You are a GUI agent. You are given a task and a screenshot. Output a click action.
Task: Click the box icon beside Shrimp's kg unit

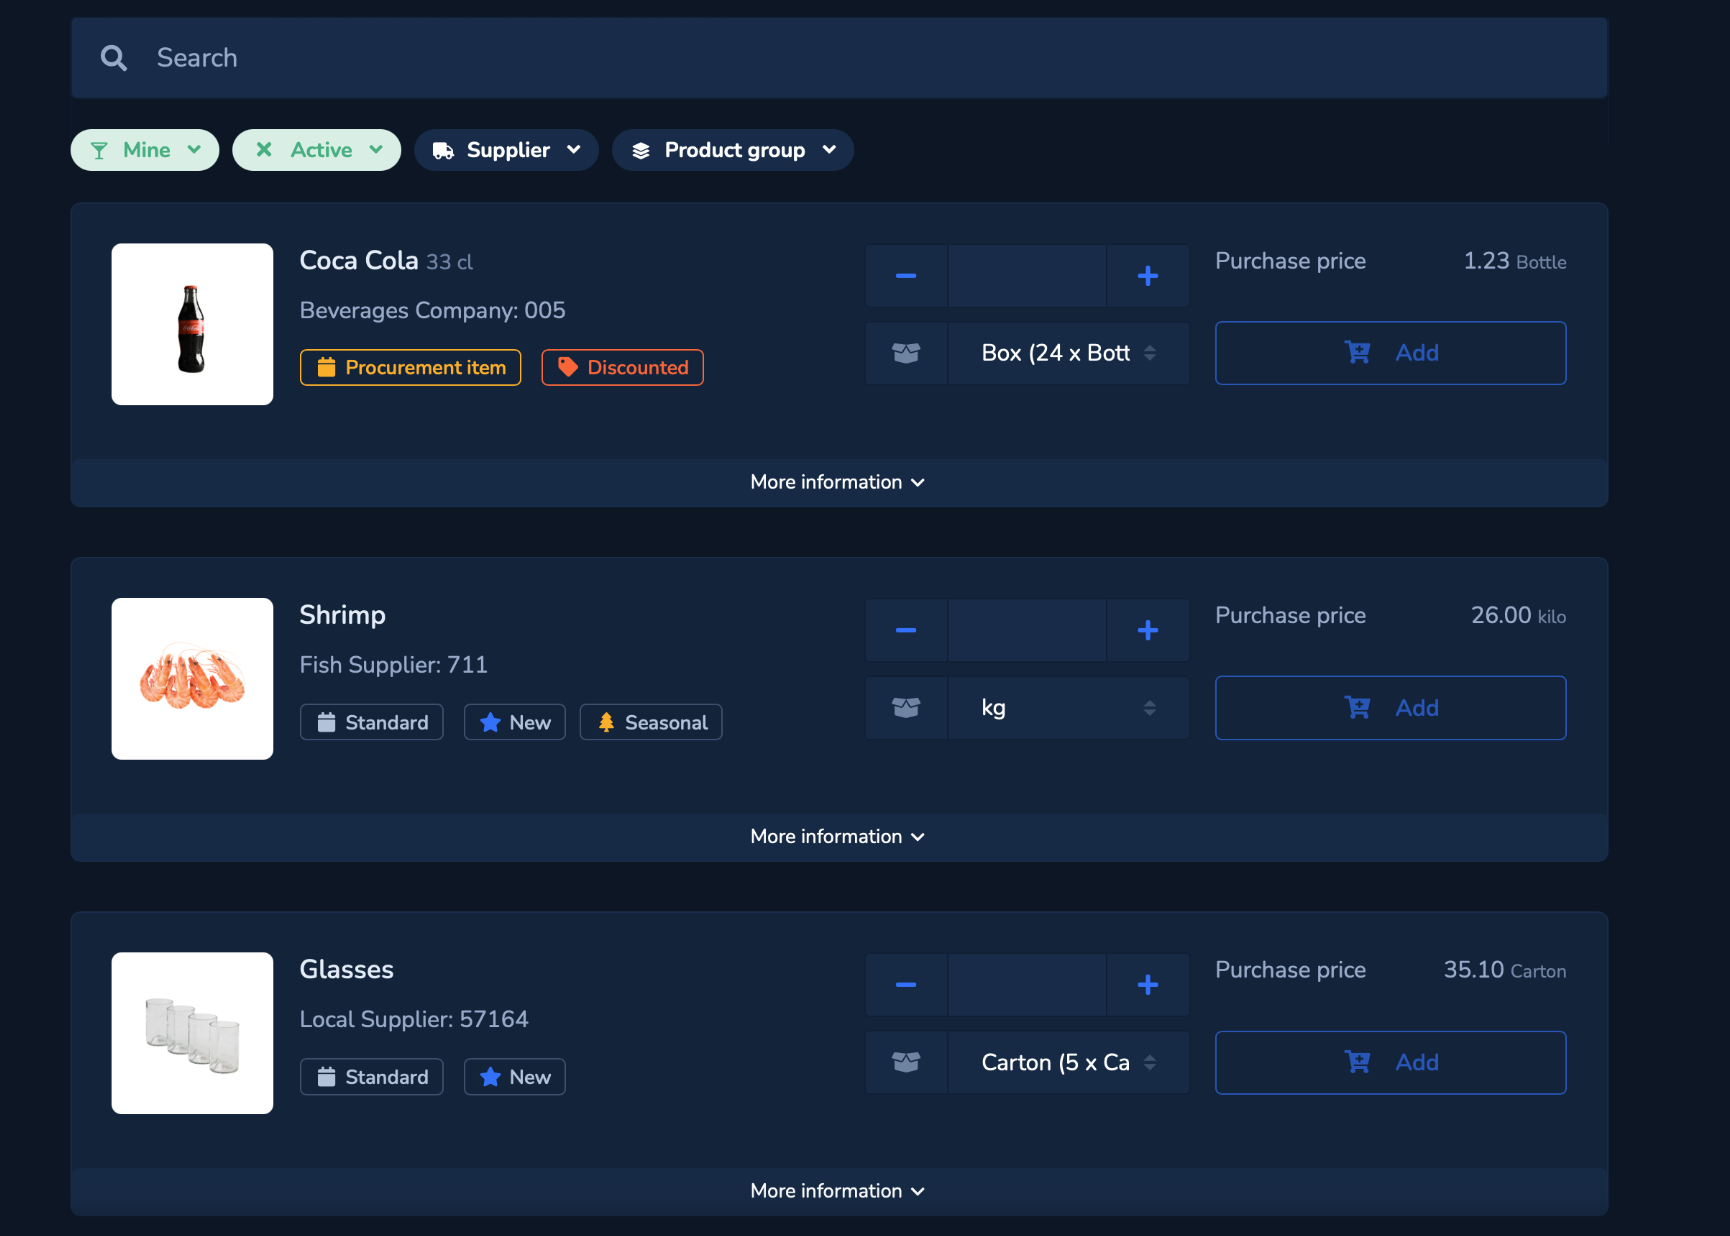point(906,708)
